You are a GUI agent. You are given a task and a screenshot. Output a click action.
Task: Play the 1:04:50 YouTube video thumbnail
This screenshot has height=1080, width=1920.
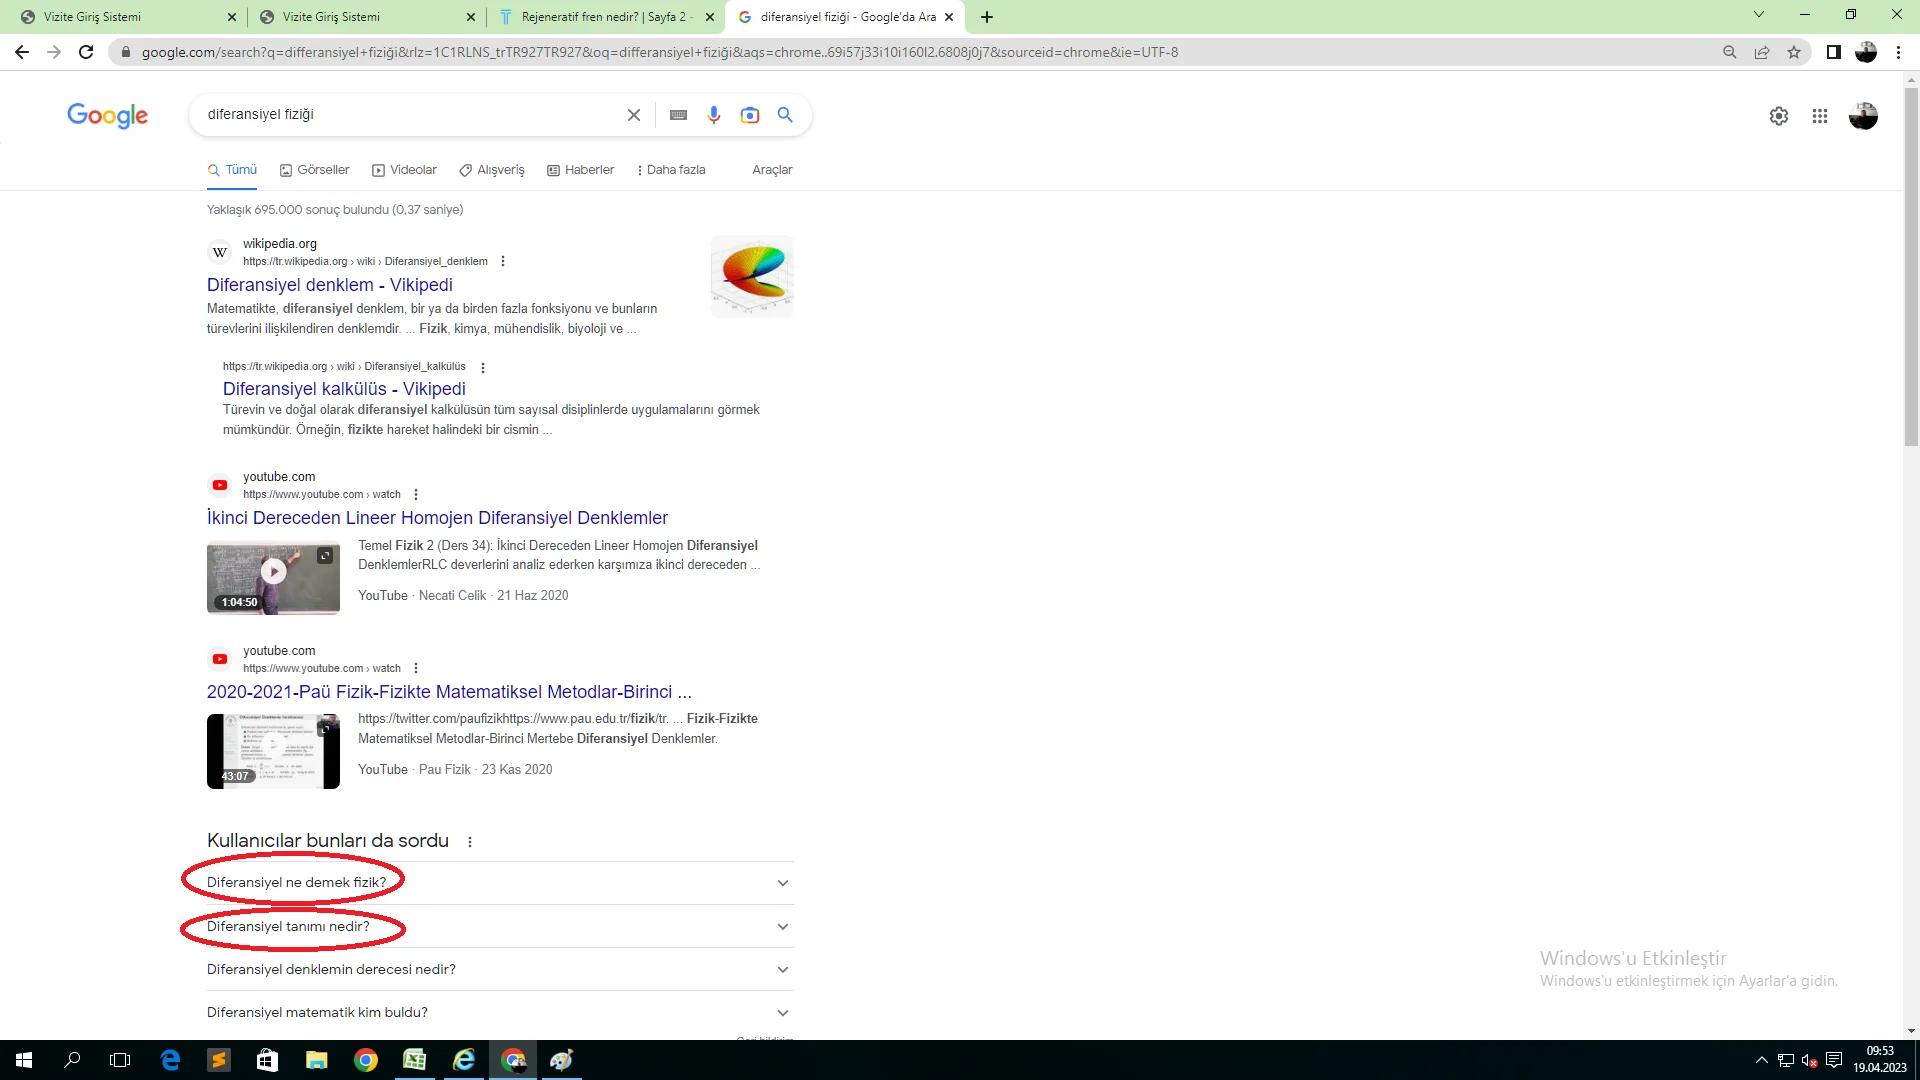[x=273, y=571]
